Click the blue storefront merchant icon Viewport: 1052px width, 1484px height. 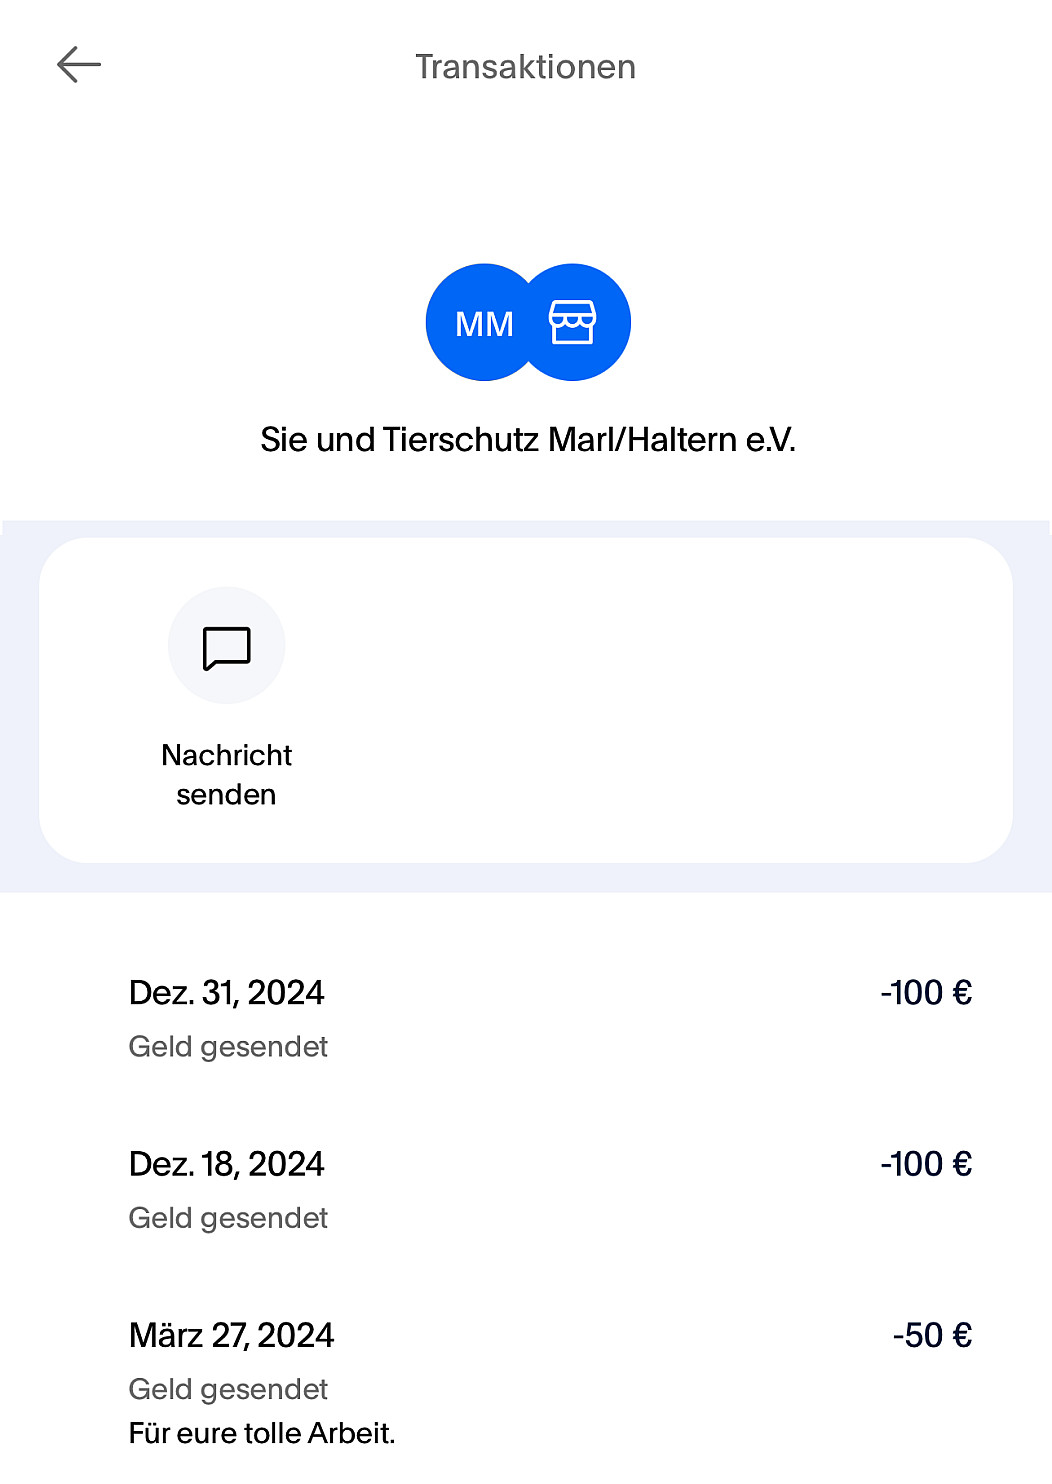pos(574,322)
